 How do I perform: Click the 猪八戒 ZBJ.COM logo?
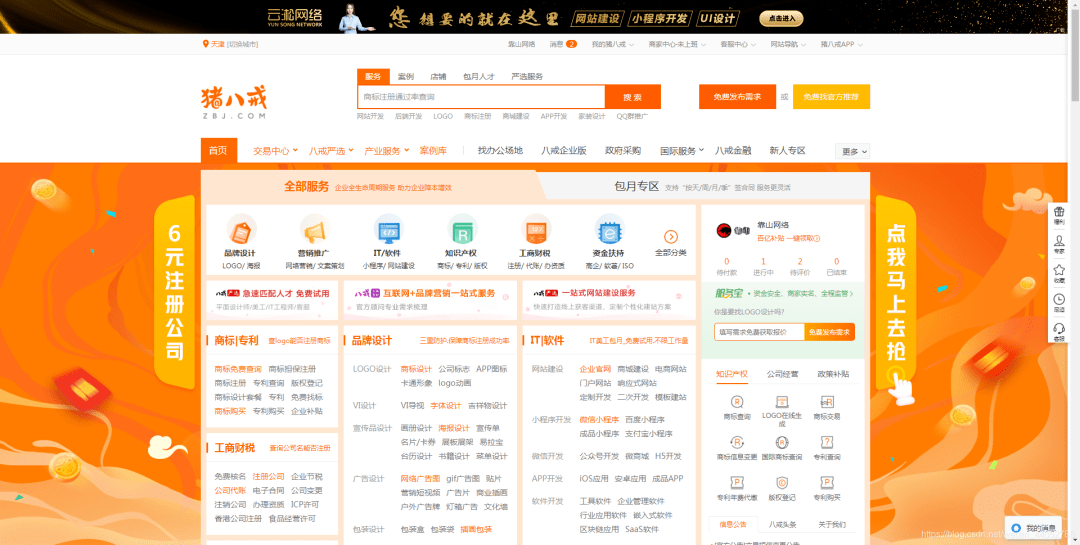pos(233,103)
